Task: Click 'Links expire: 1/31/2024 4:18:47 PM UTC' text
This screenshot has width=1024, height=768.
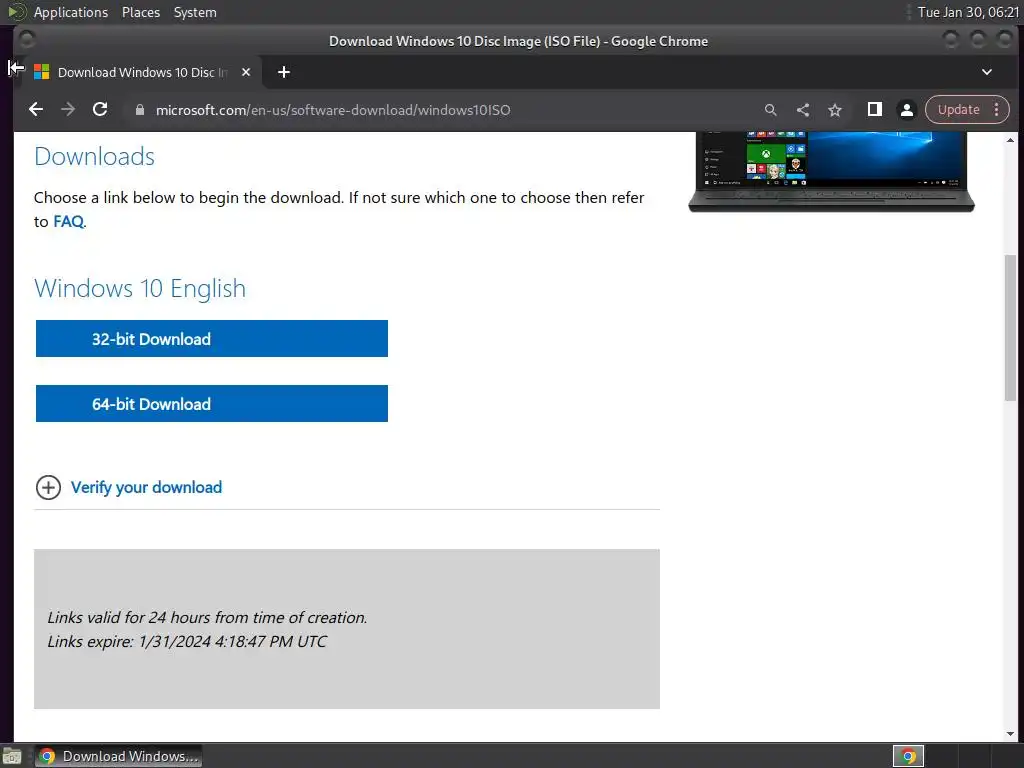Action: coord(187,641)
